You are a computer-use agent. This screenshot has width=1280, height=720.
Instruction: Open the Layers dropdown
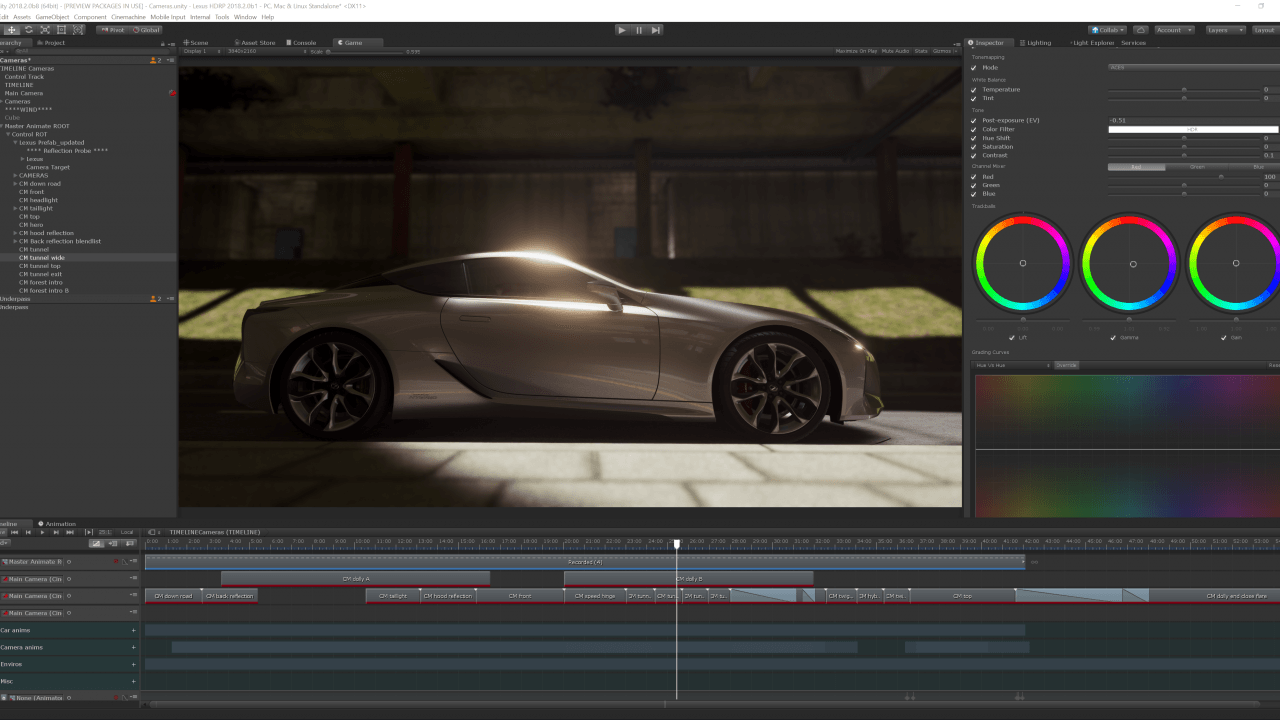click(x=1225, y=30)
